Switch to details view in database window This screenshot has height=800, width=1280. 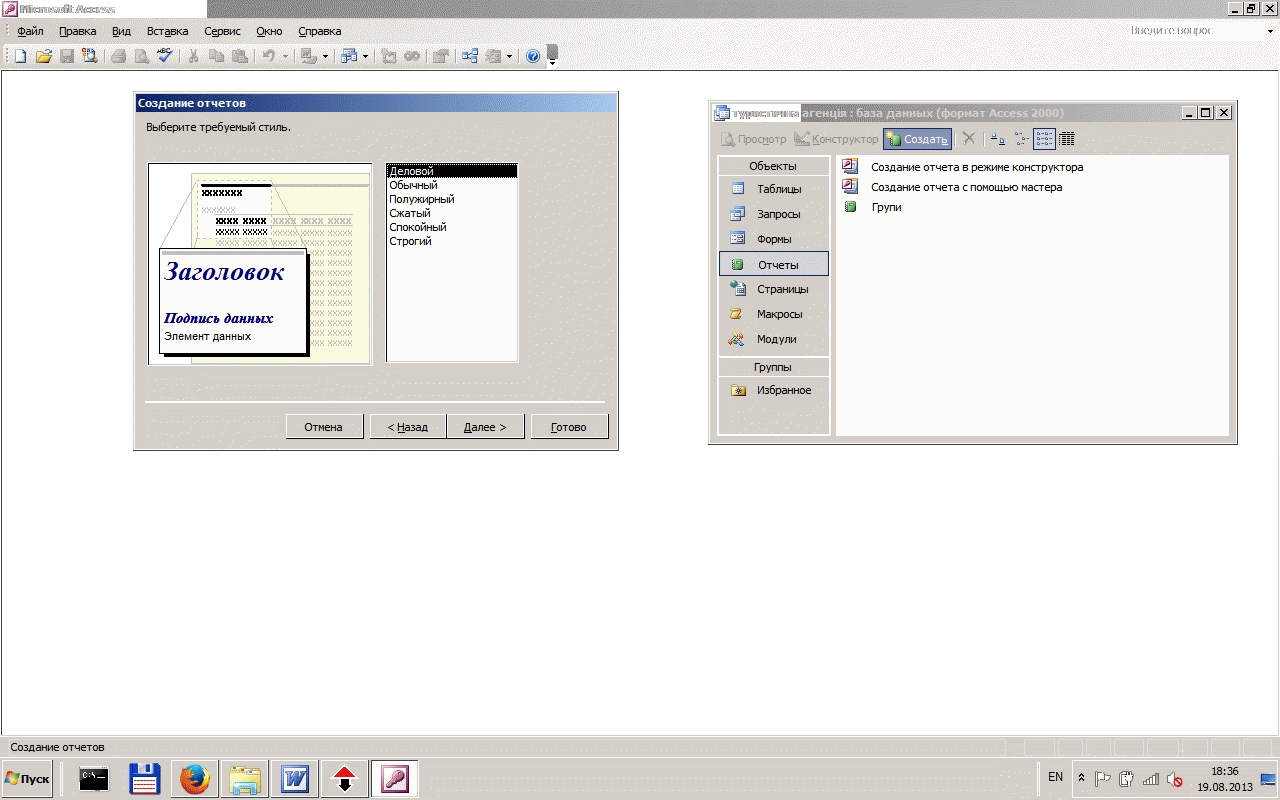click(1067, 139)
